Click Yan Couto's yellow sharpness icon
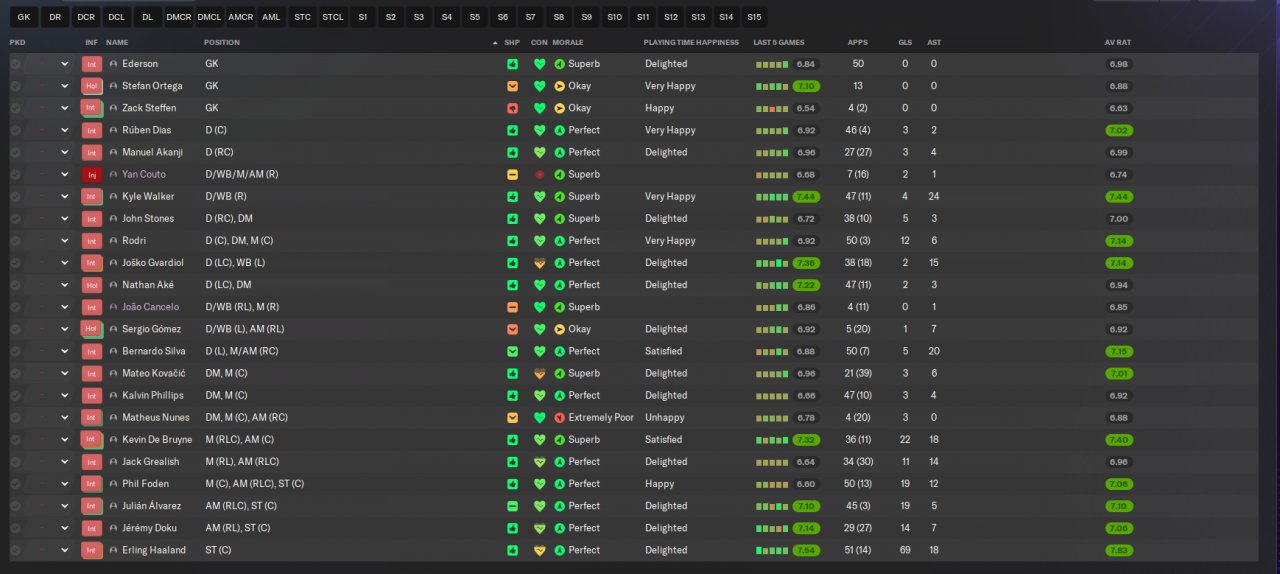 tap(512, 174)
